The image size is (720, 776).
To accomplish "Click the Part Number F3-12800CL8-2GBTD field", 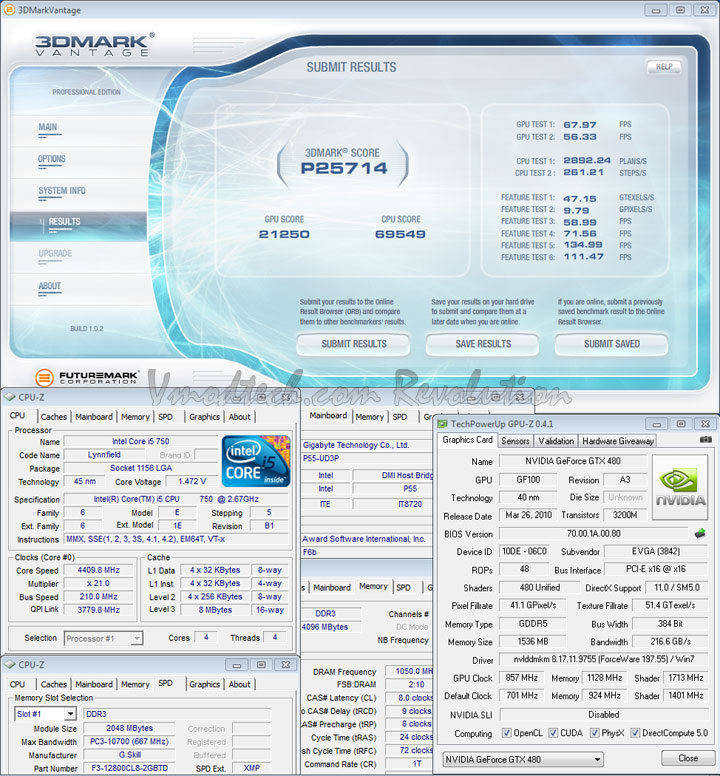I will pos(130,768).
